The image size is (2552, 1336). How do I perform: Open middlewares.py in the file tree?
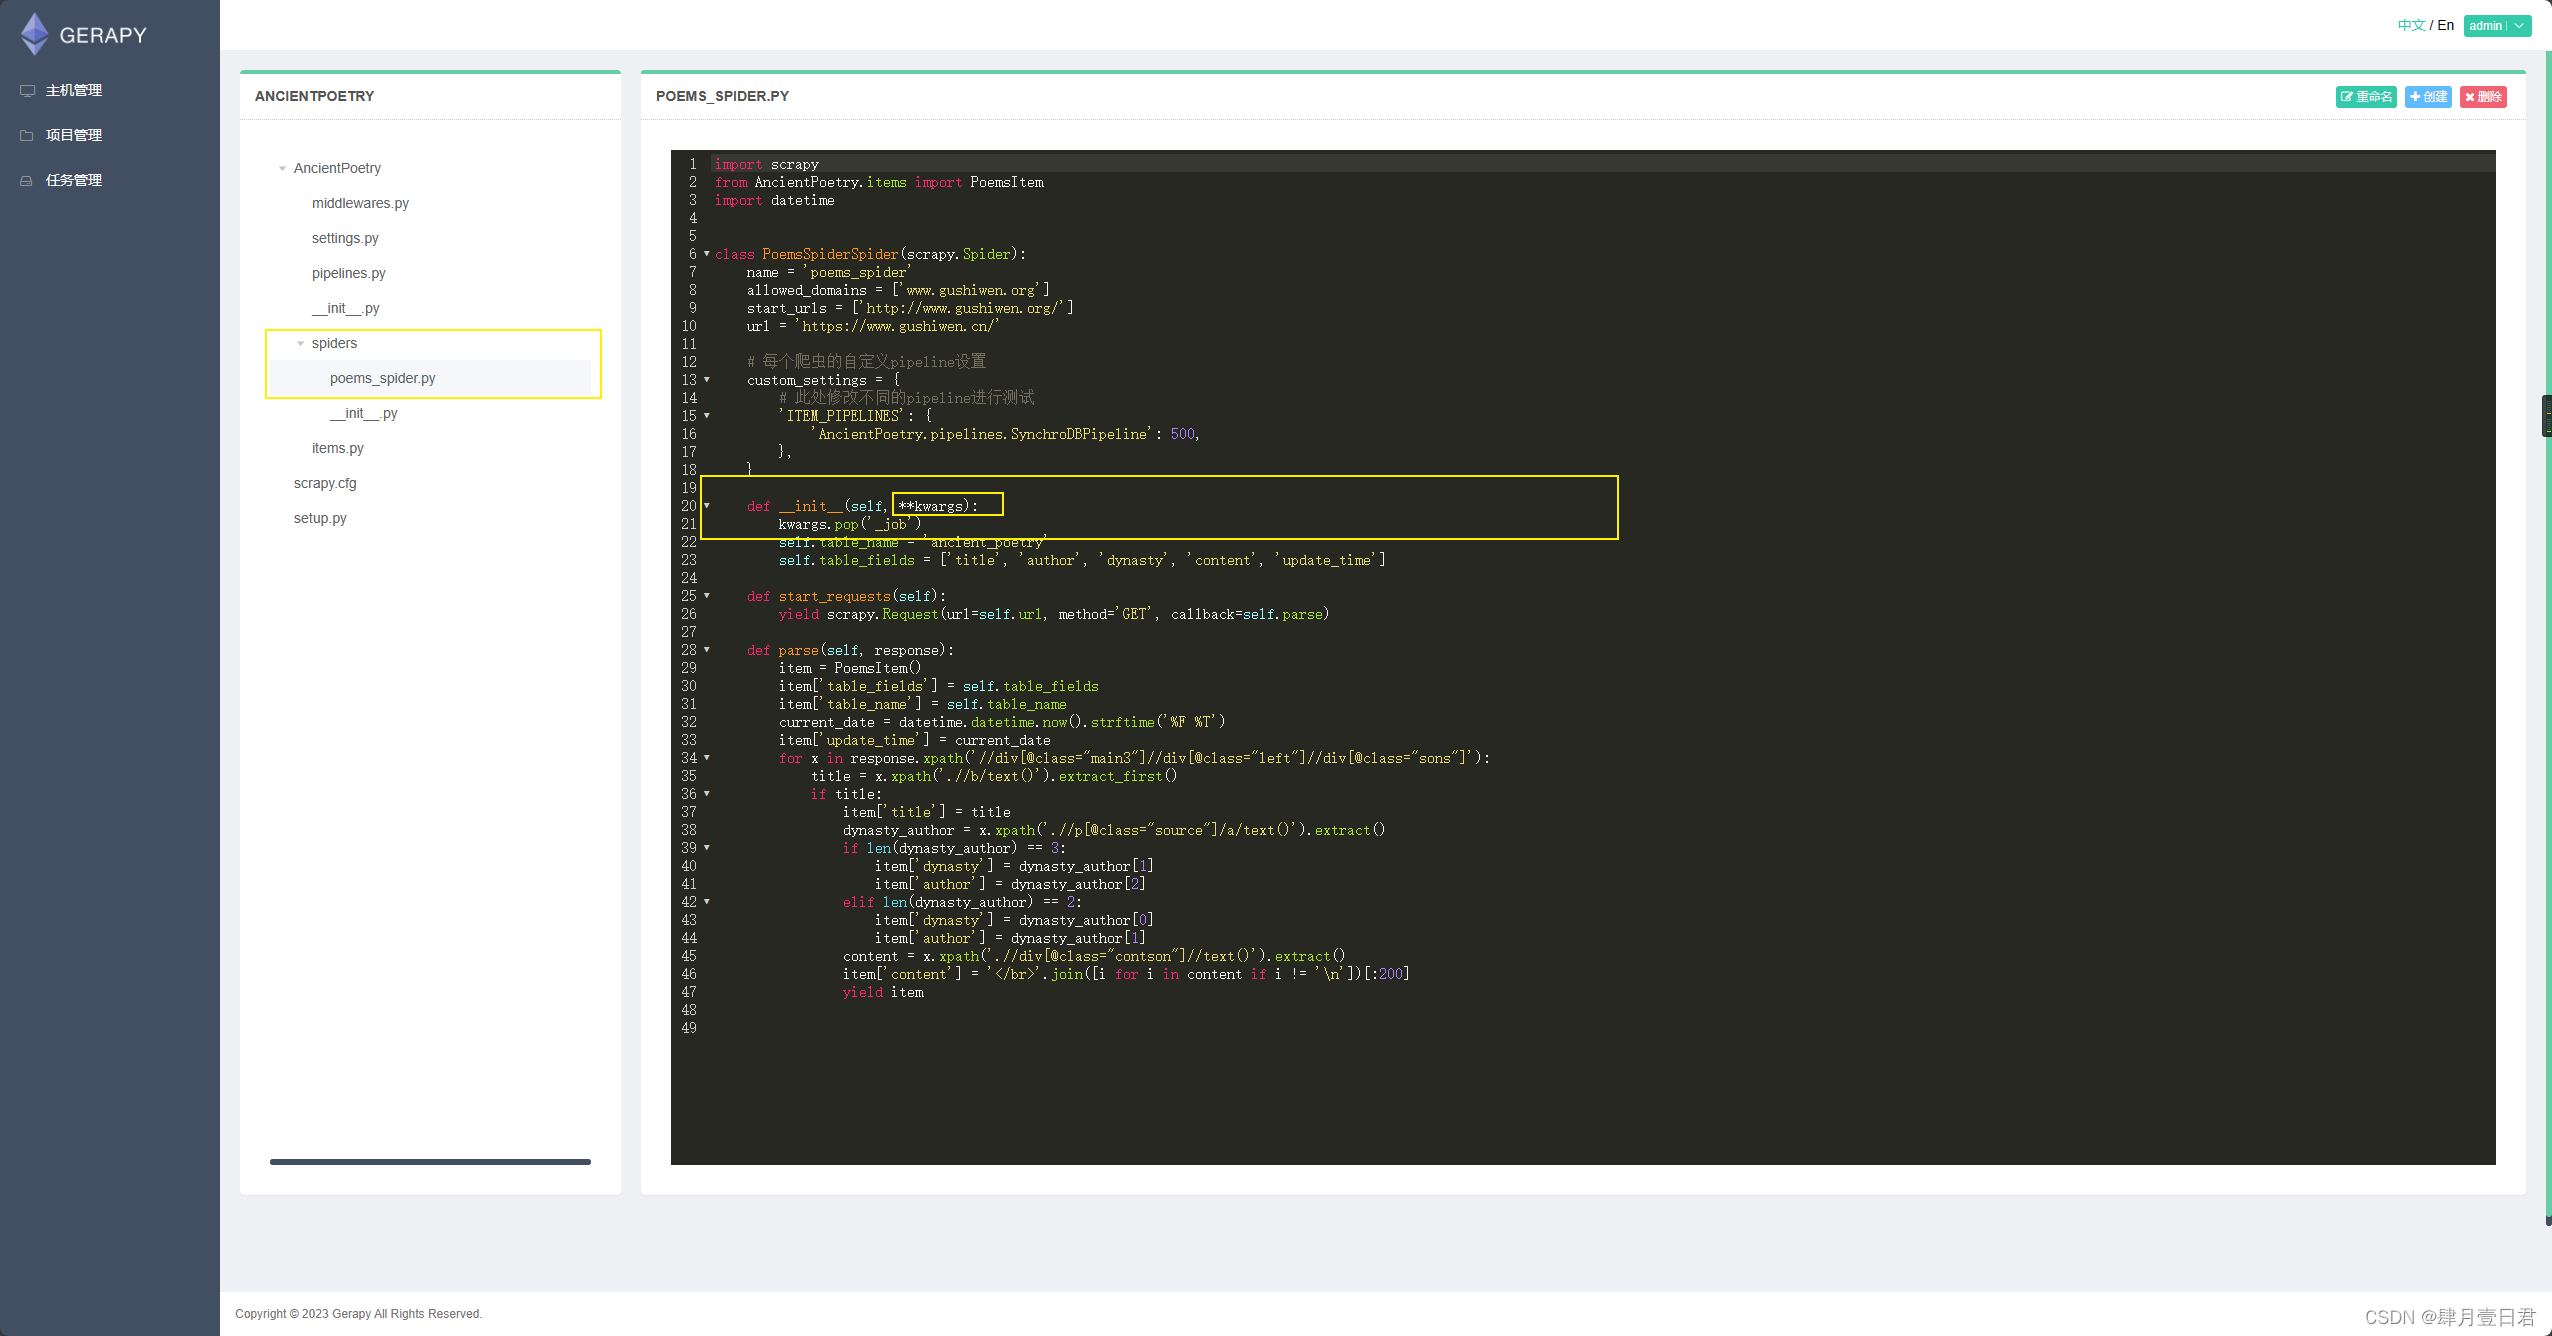[360, 203]
